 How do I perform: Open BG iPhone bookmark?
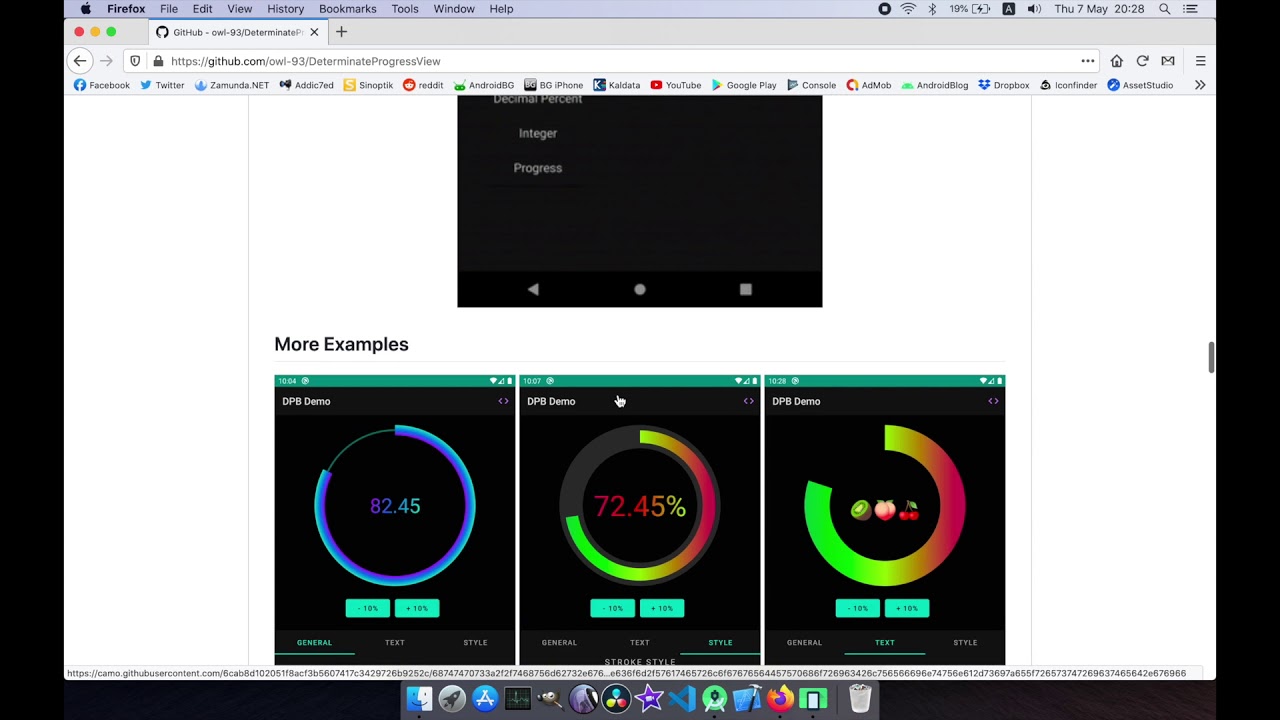[554, 85]
